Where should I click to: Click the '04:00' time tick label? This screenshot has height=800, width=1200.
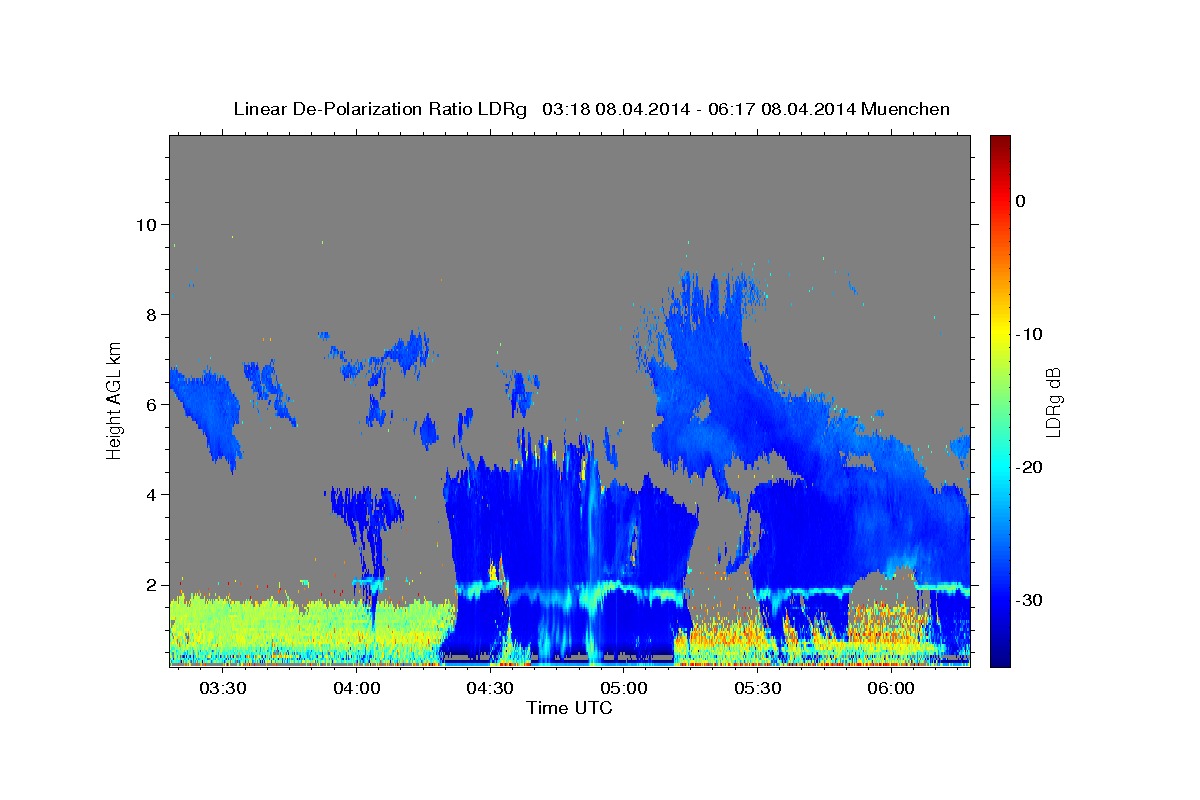(x=357, y=689)
